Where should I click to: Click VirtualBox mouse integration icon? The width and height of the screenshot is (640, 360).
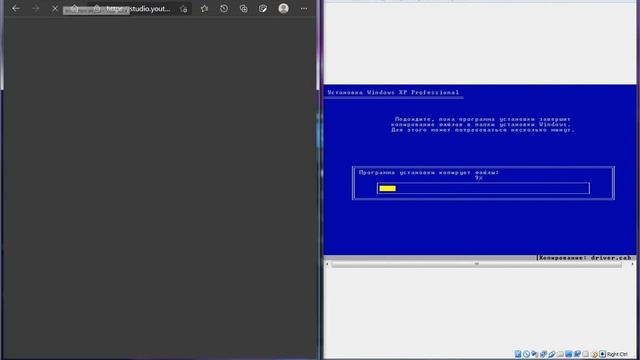click(x=595, y=354)
